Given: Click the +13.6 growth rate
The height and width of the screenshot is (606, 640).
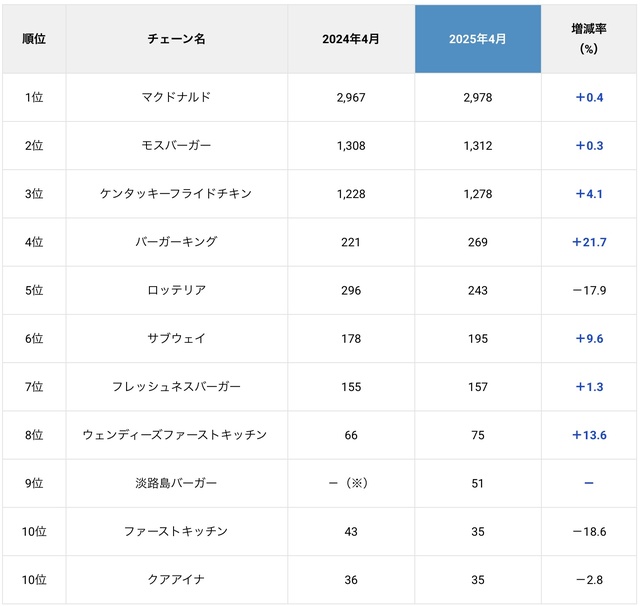Looking at the screenshot, I should click(589, 435).
